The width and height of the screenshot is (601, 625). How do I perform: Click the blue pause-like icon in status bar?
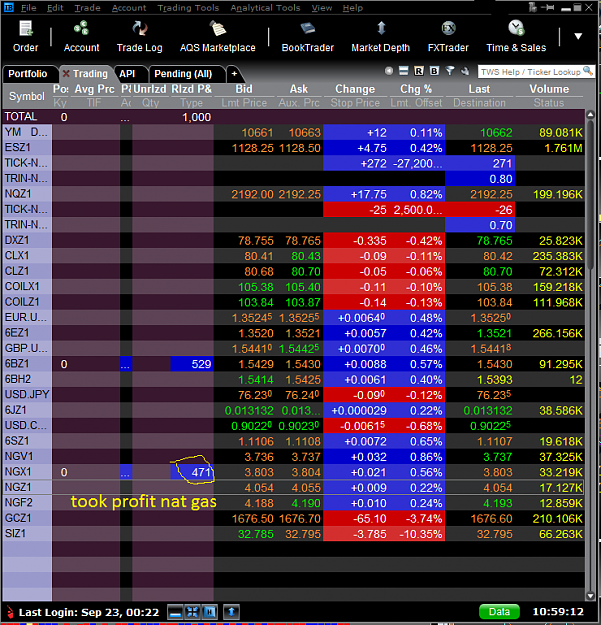click(x=210, y=612)
